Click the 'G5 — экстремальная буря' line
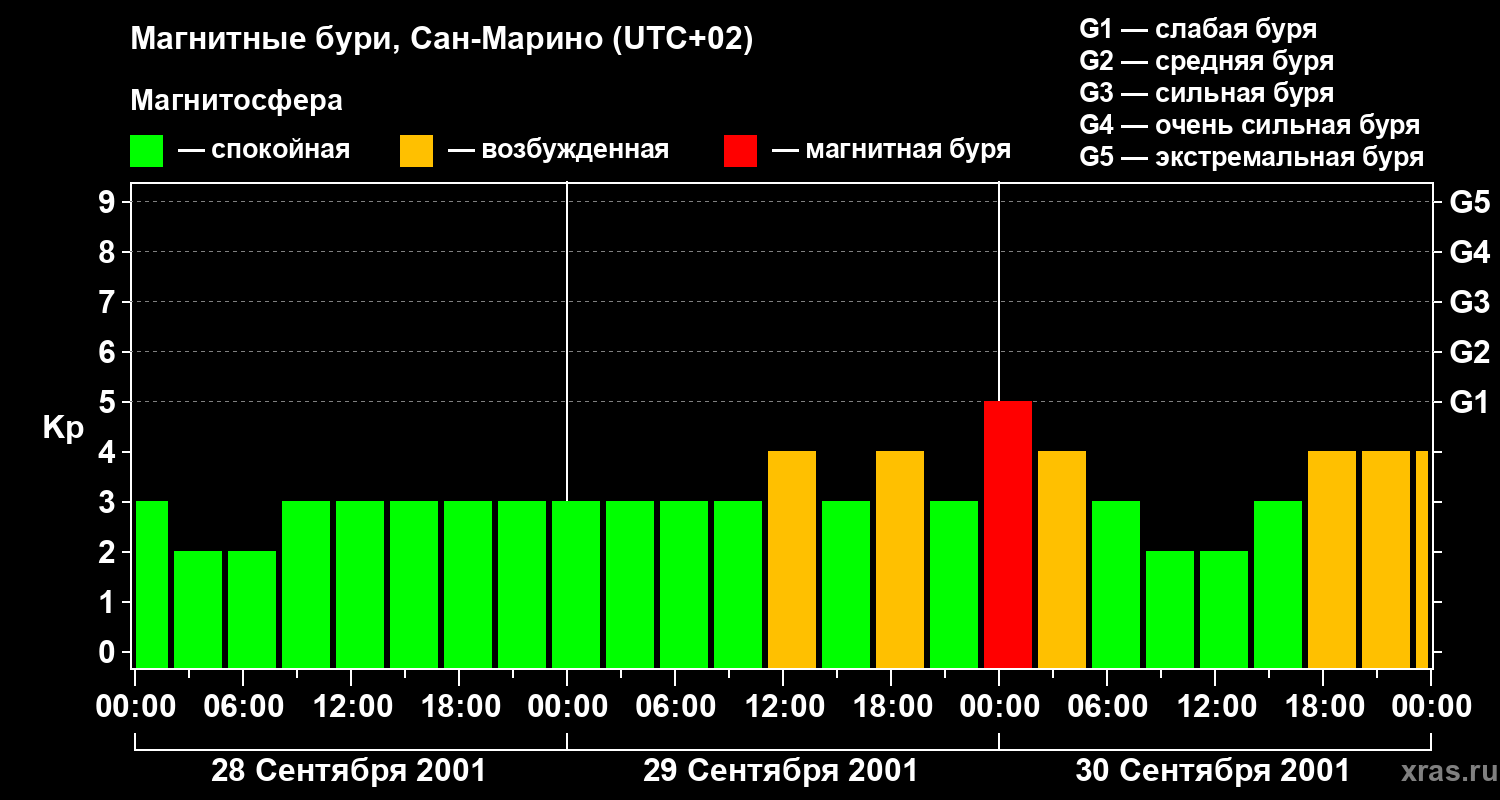The height and width of the screenshot is (800, 1500). point(1251,157)
